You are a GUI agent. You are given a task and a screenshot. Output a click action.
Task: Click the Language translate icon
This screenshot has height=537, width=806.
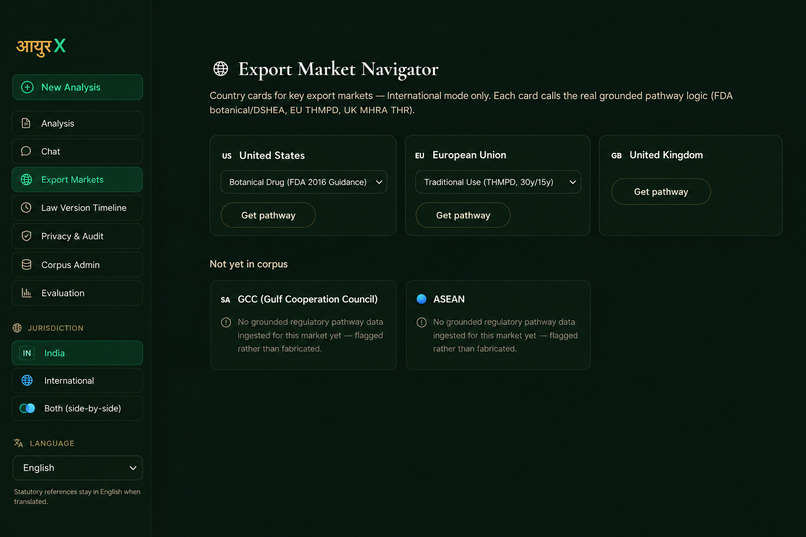click(x=19, y=443)
